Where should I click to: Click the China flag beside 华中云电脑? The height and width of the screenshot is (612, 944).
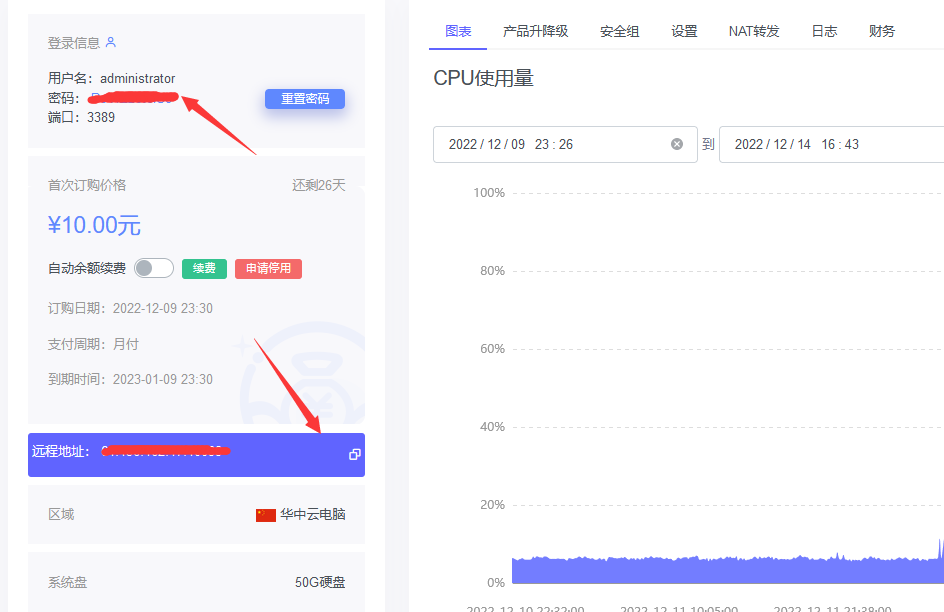tap(264, 514)
